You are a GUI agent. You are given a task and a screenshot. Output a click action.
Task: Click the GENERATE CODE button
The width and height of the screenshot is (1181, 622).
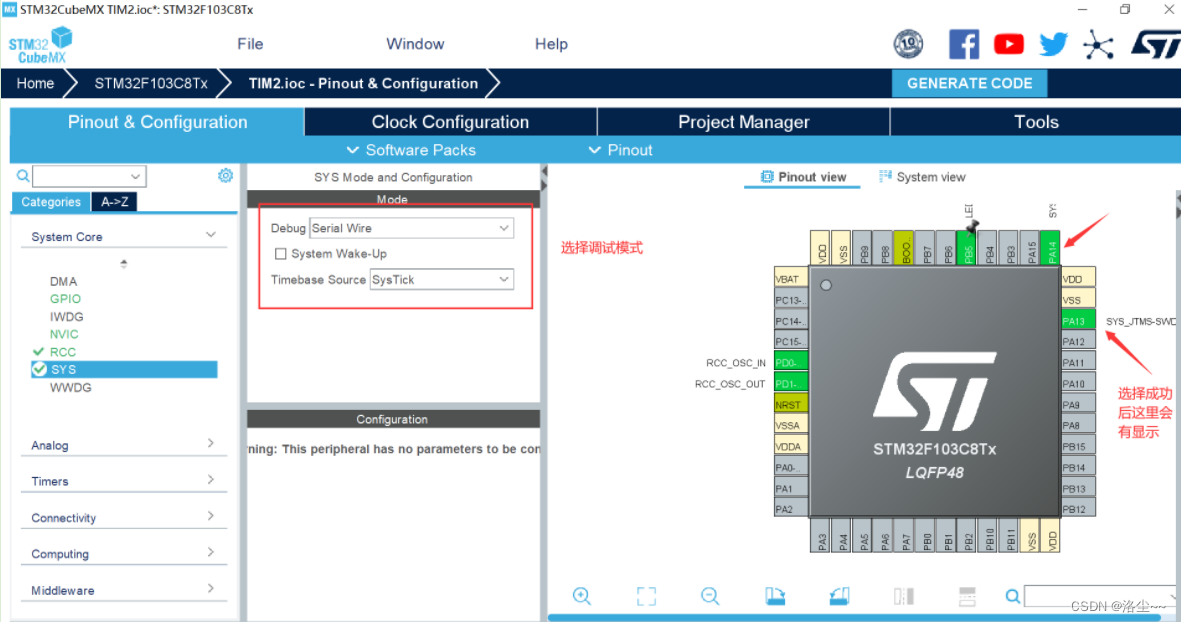(969, 84)
